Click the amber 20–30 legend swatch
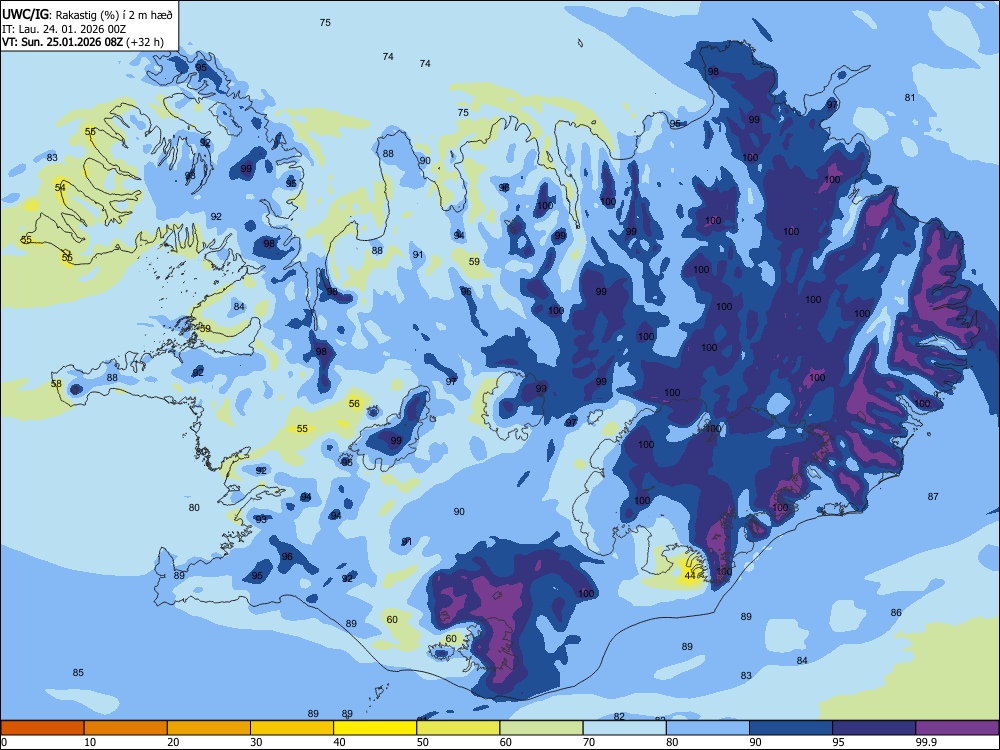 click(209, 728)
